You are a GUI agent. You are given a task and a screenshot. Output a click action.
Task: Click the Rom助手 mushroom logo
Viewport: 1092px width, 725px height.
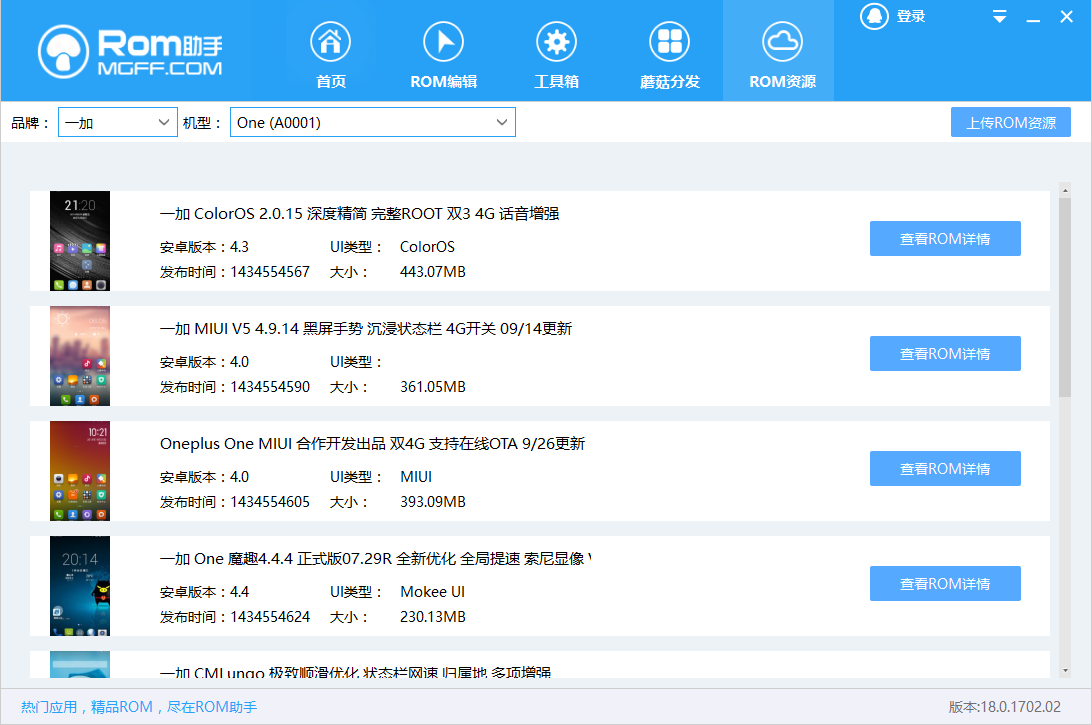click(x=64, y=52)
